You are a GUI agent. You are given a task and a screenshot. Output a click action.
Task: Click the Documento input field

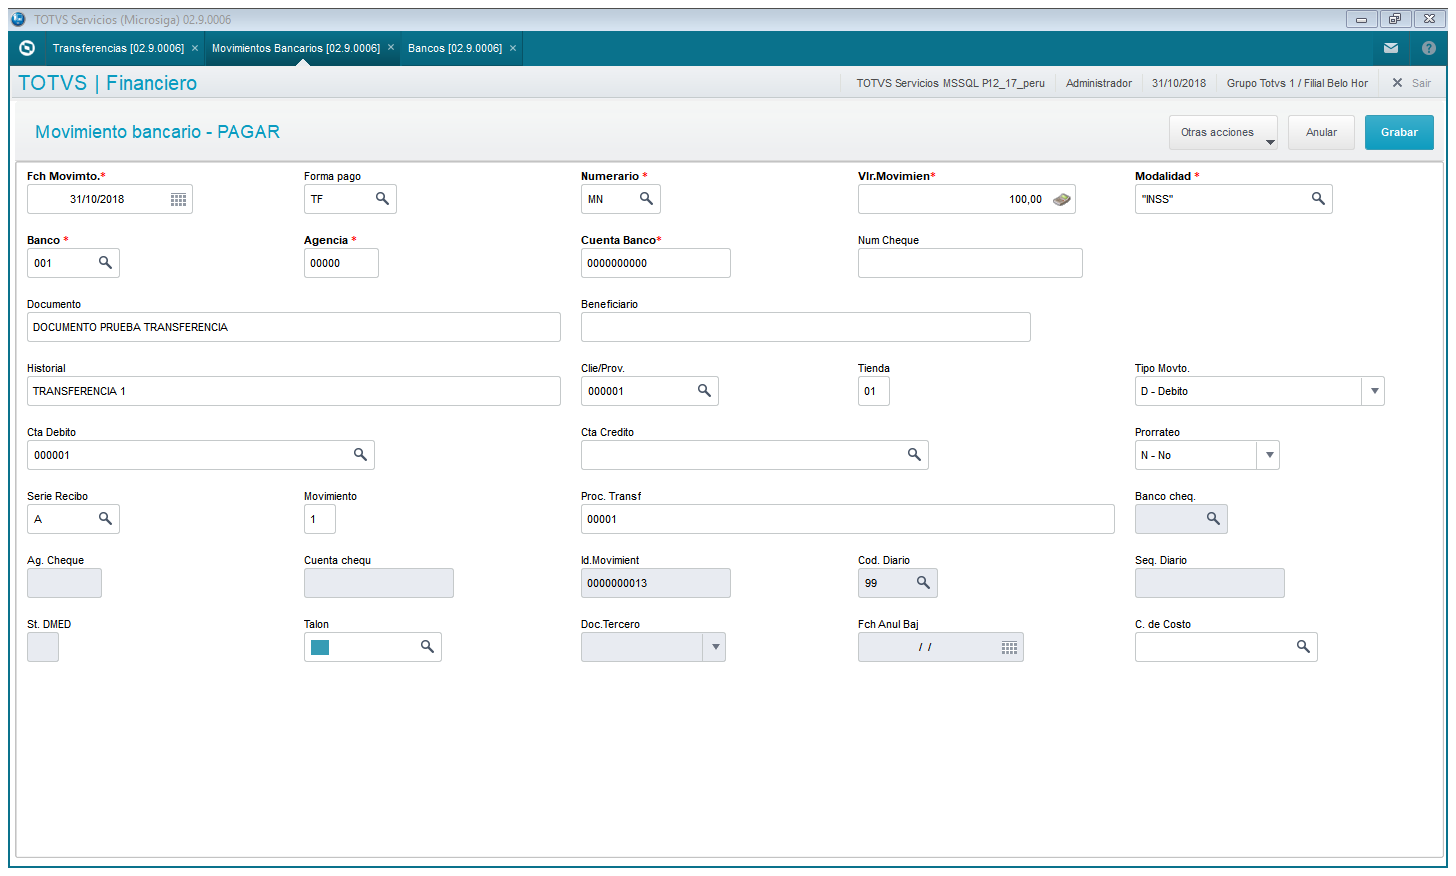(x=294, y=327)
